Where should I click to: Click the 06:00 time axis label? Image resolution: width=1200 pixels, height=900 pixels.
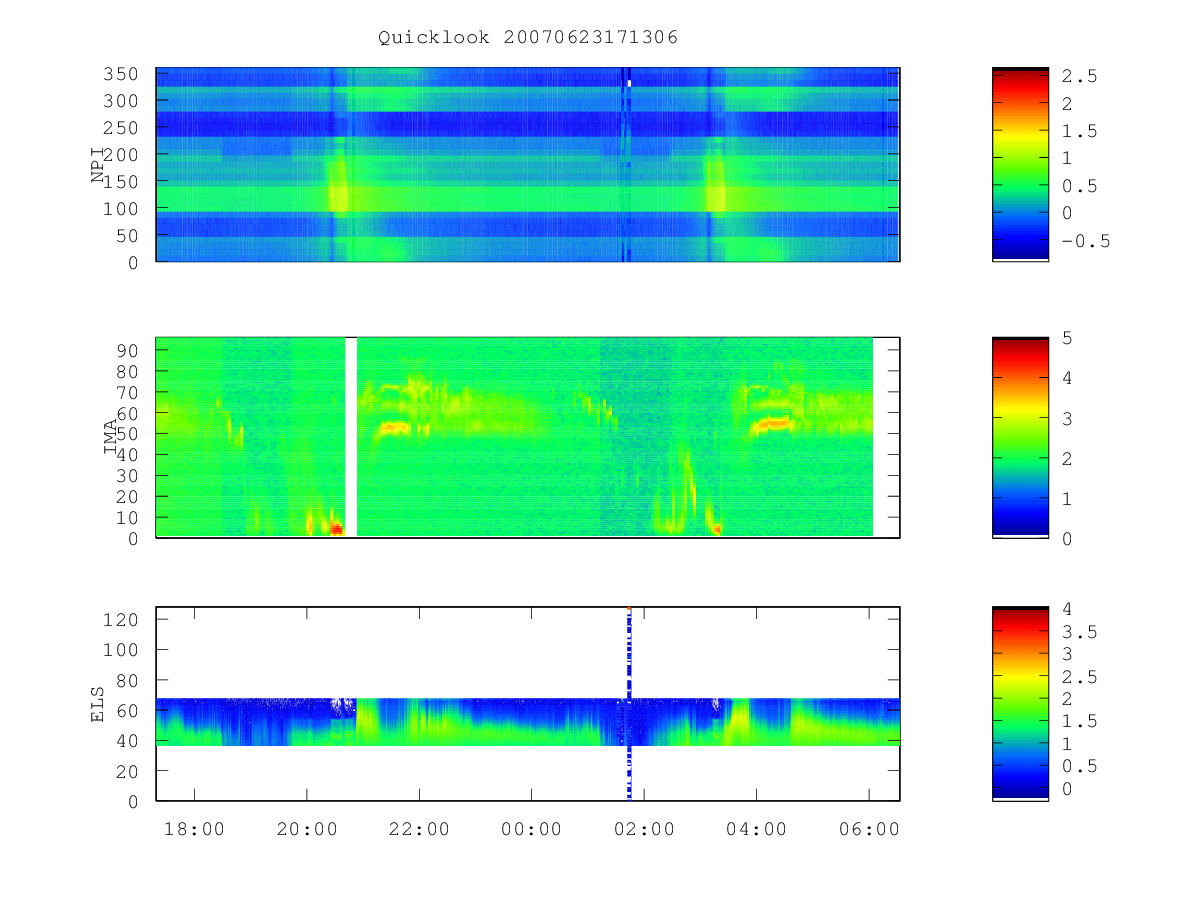click(x=869, y=830)
